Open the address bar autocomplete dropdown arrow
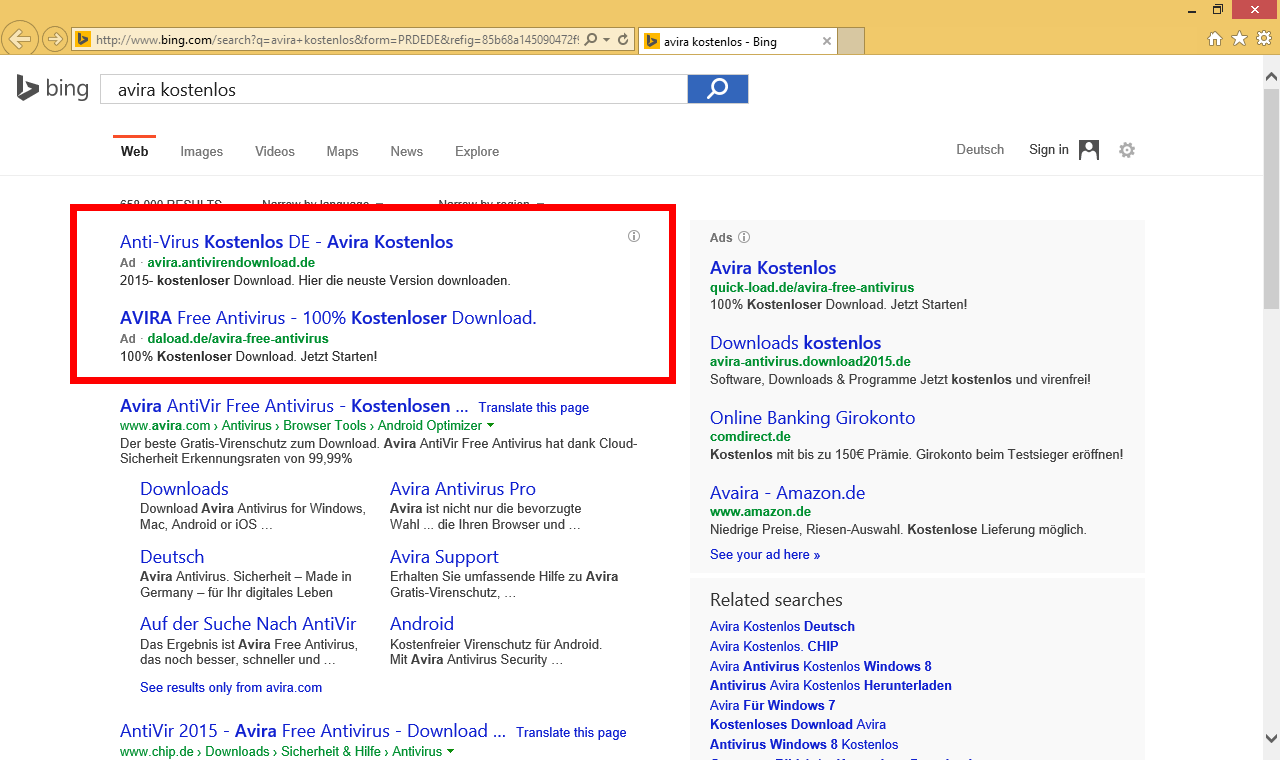 pyautogui.click(x=606, y=40)
